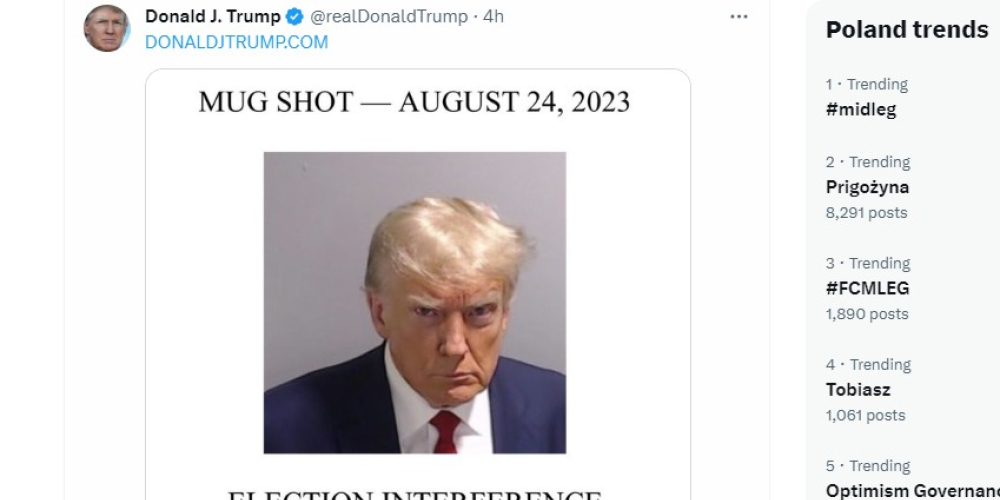Screen dimensions: 1000x500
Task: Follow the DONALDJTRUMP.COM link
Action: (x=236, y=42)
